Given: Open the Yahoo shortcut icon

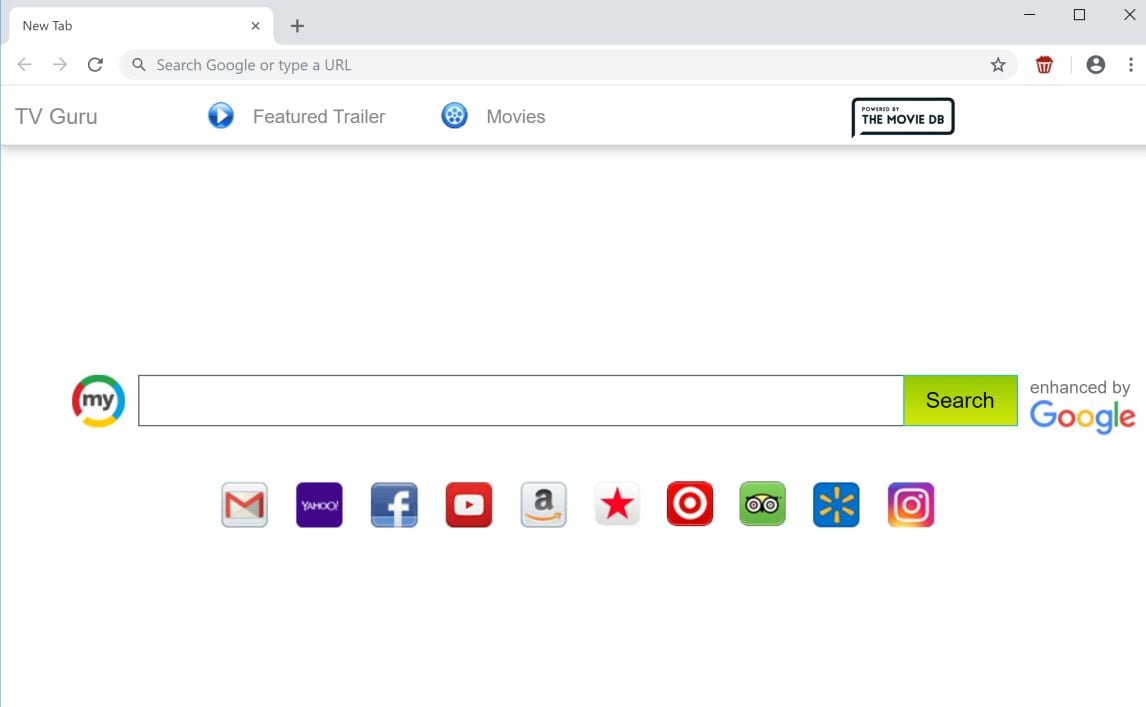Looking at the screenshot, I should [x=319, y=504].
